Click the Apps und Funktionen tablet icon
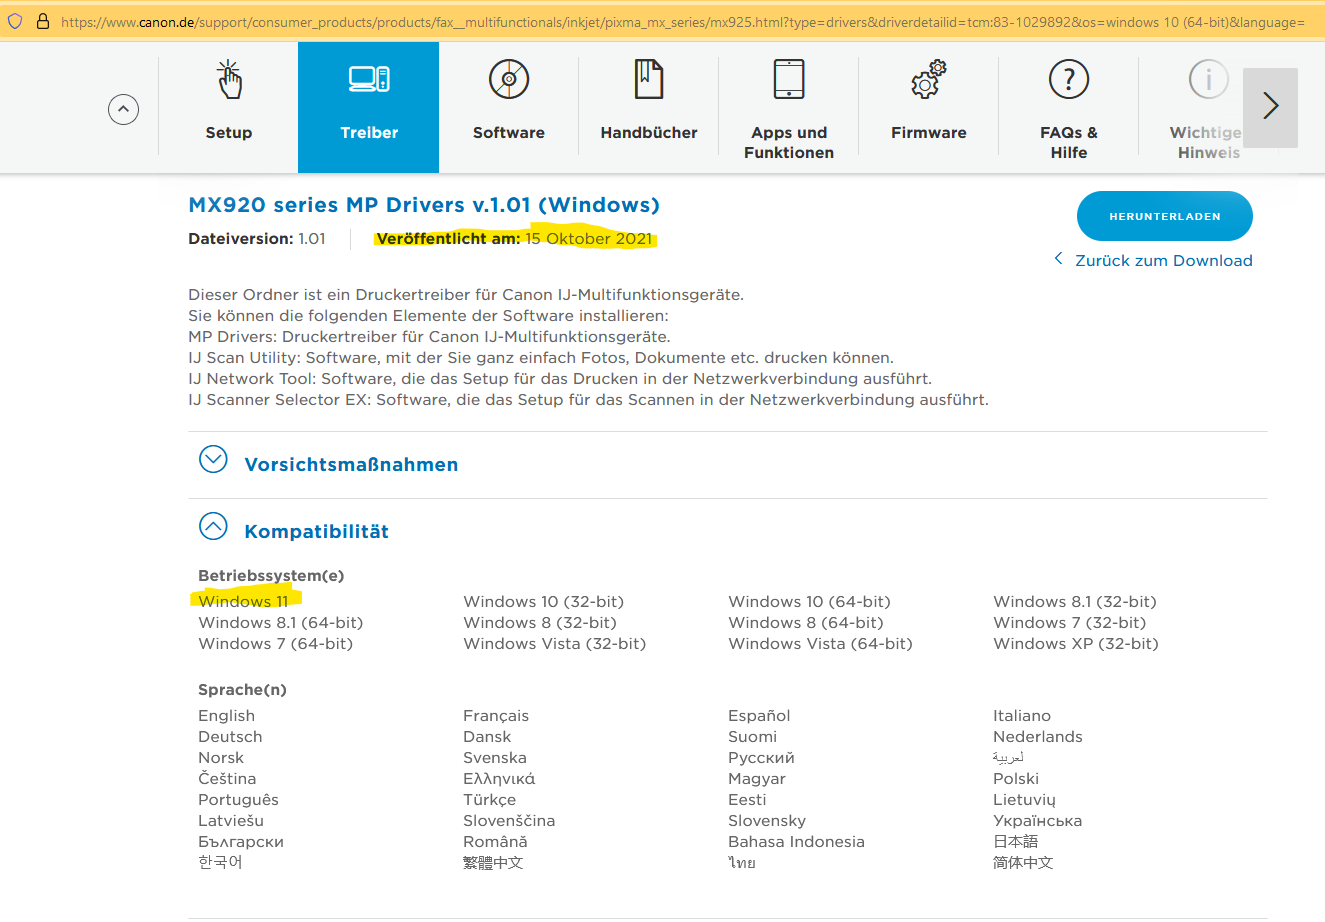Image resolution: width=1325 pixels, height=922 pixels. click(789, 79)
